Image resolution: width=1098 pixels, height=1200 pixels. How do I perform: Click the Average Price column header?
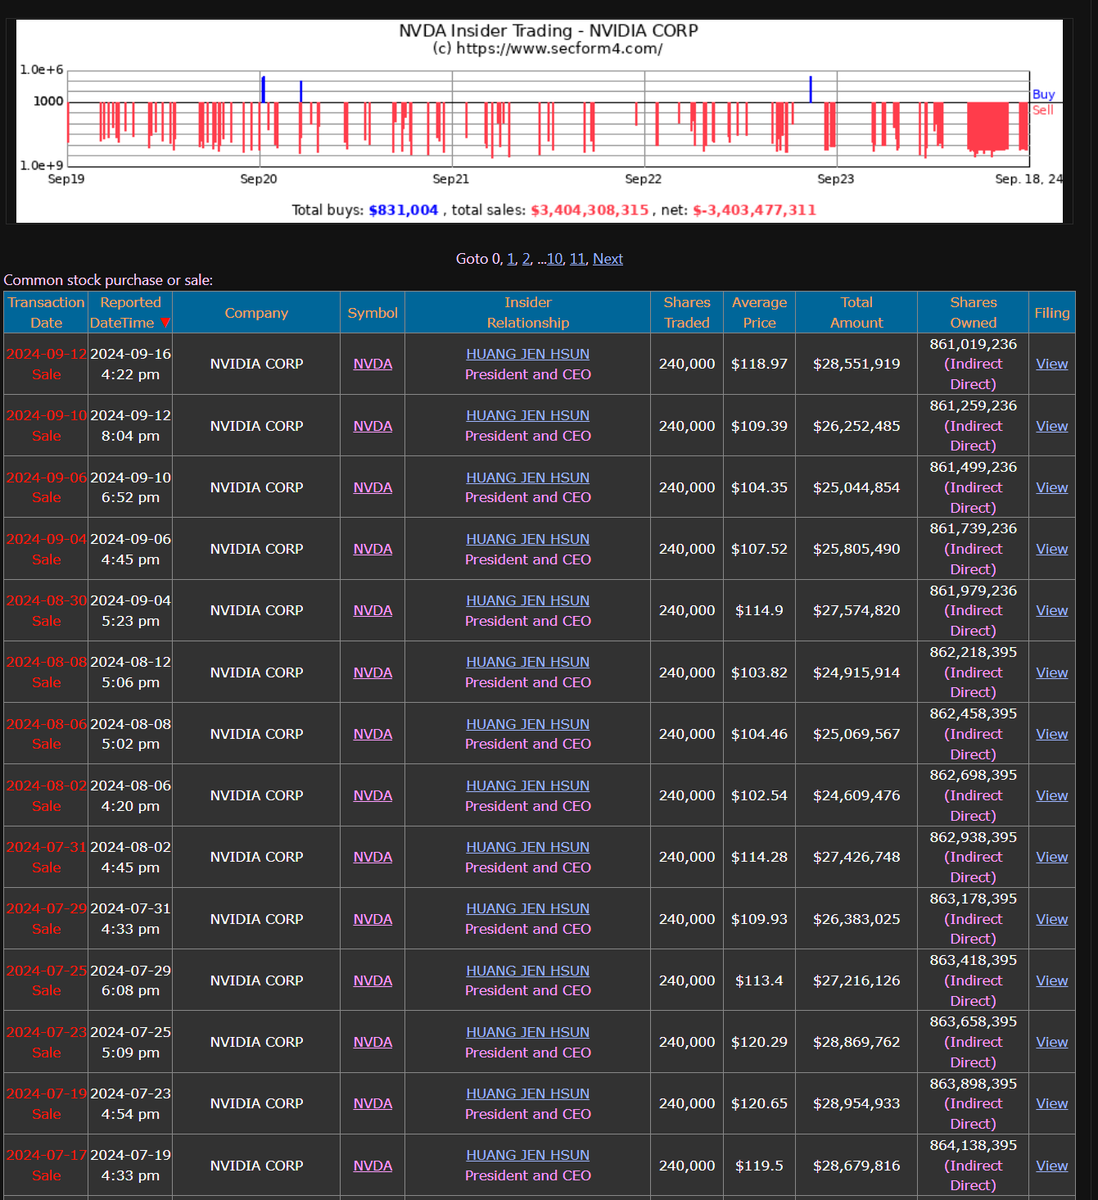[x=759, y=313]
